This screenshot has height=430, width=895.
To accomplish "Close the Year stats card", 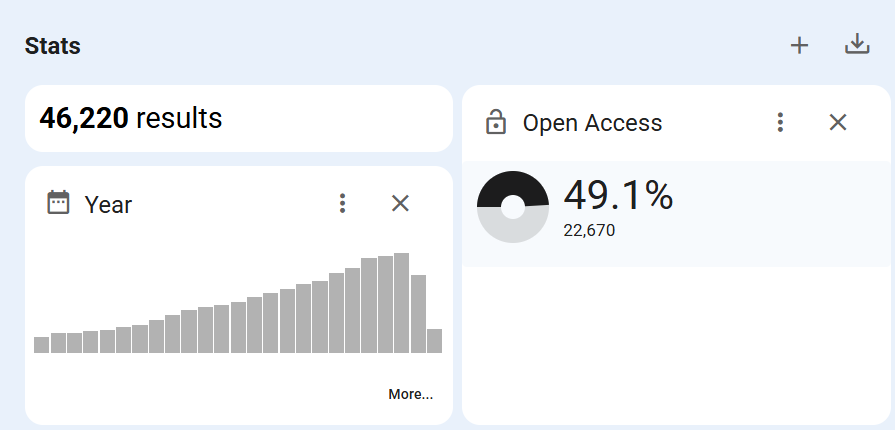I will click(x=400, y=203).
